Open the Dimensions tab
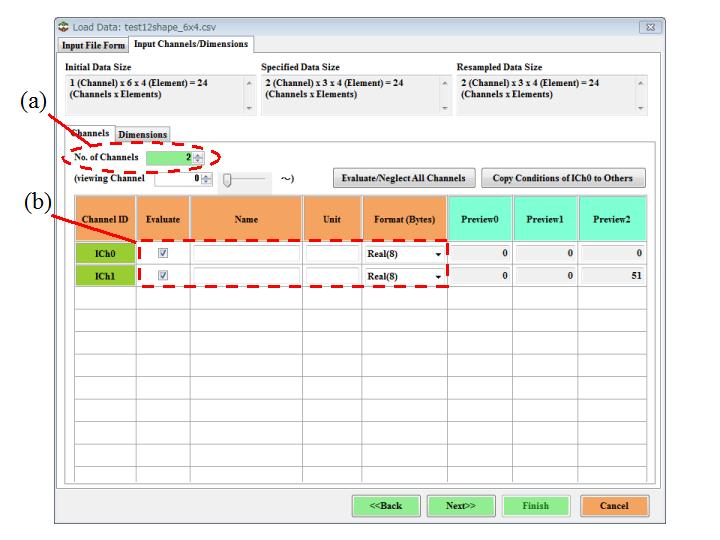 pos(143,134)
